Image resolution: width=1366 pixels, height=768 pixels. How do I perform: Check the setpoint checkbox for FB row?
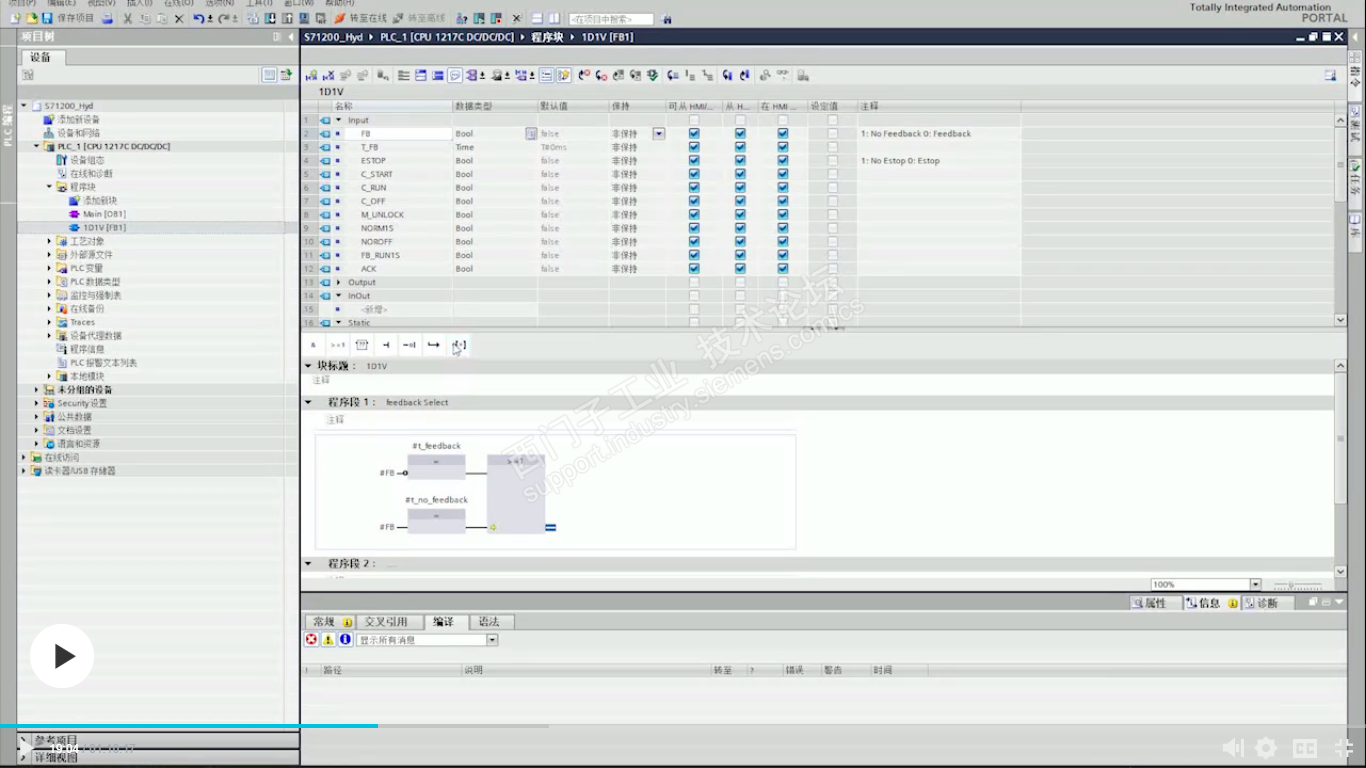click(x=832, y=133)
